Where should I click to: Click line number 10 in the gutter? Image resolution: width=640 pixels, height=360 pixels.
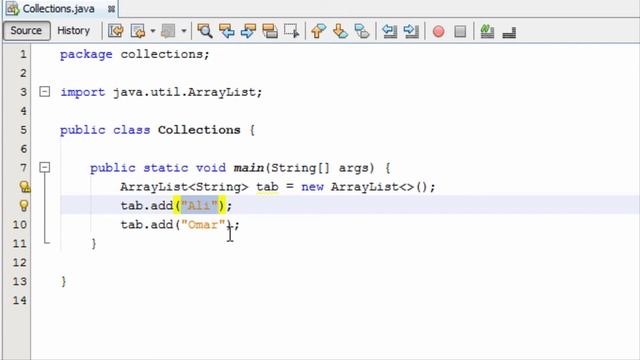(x=19, y=224)
